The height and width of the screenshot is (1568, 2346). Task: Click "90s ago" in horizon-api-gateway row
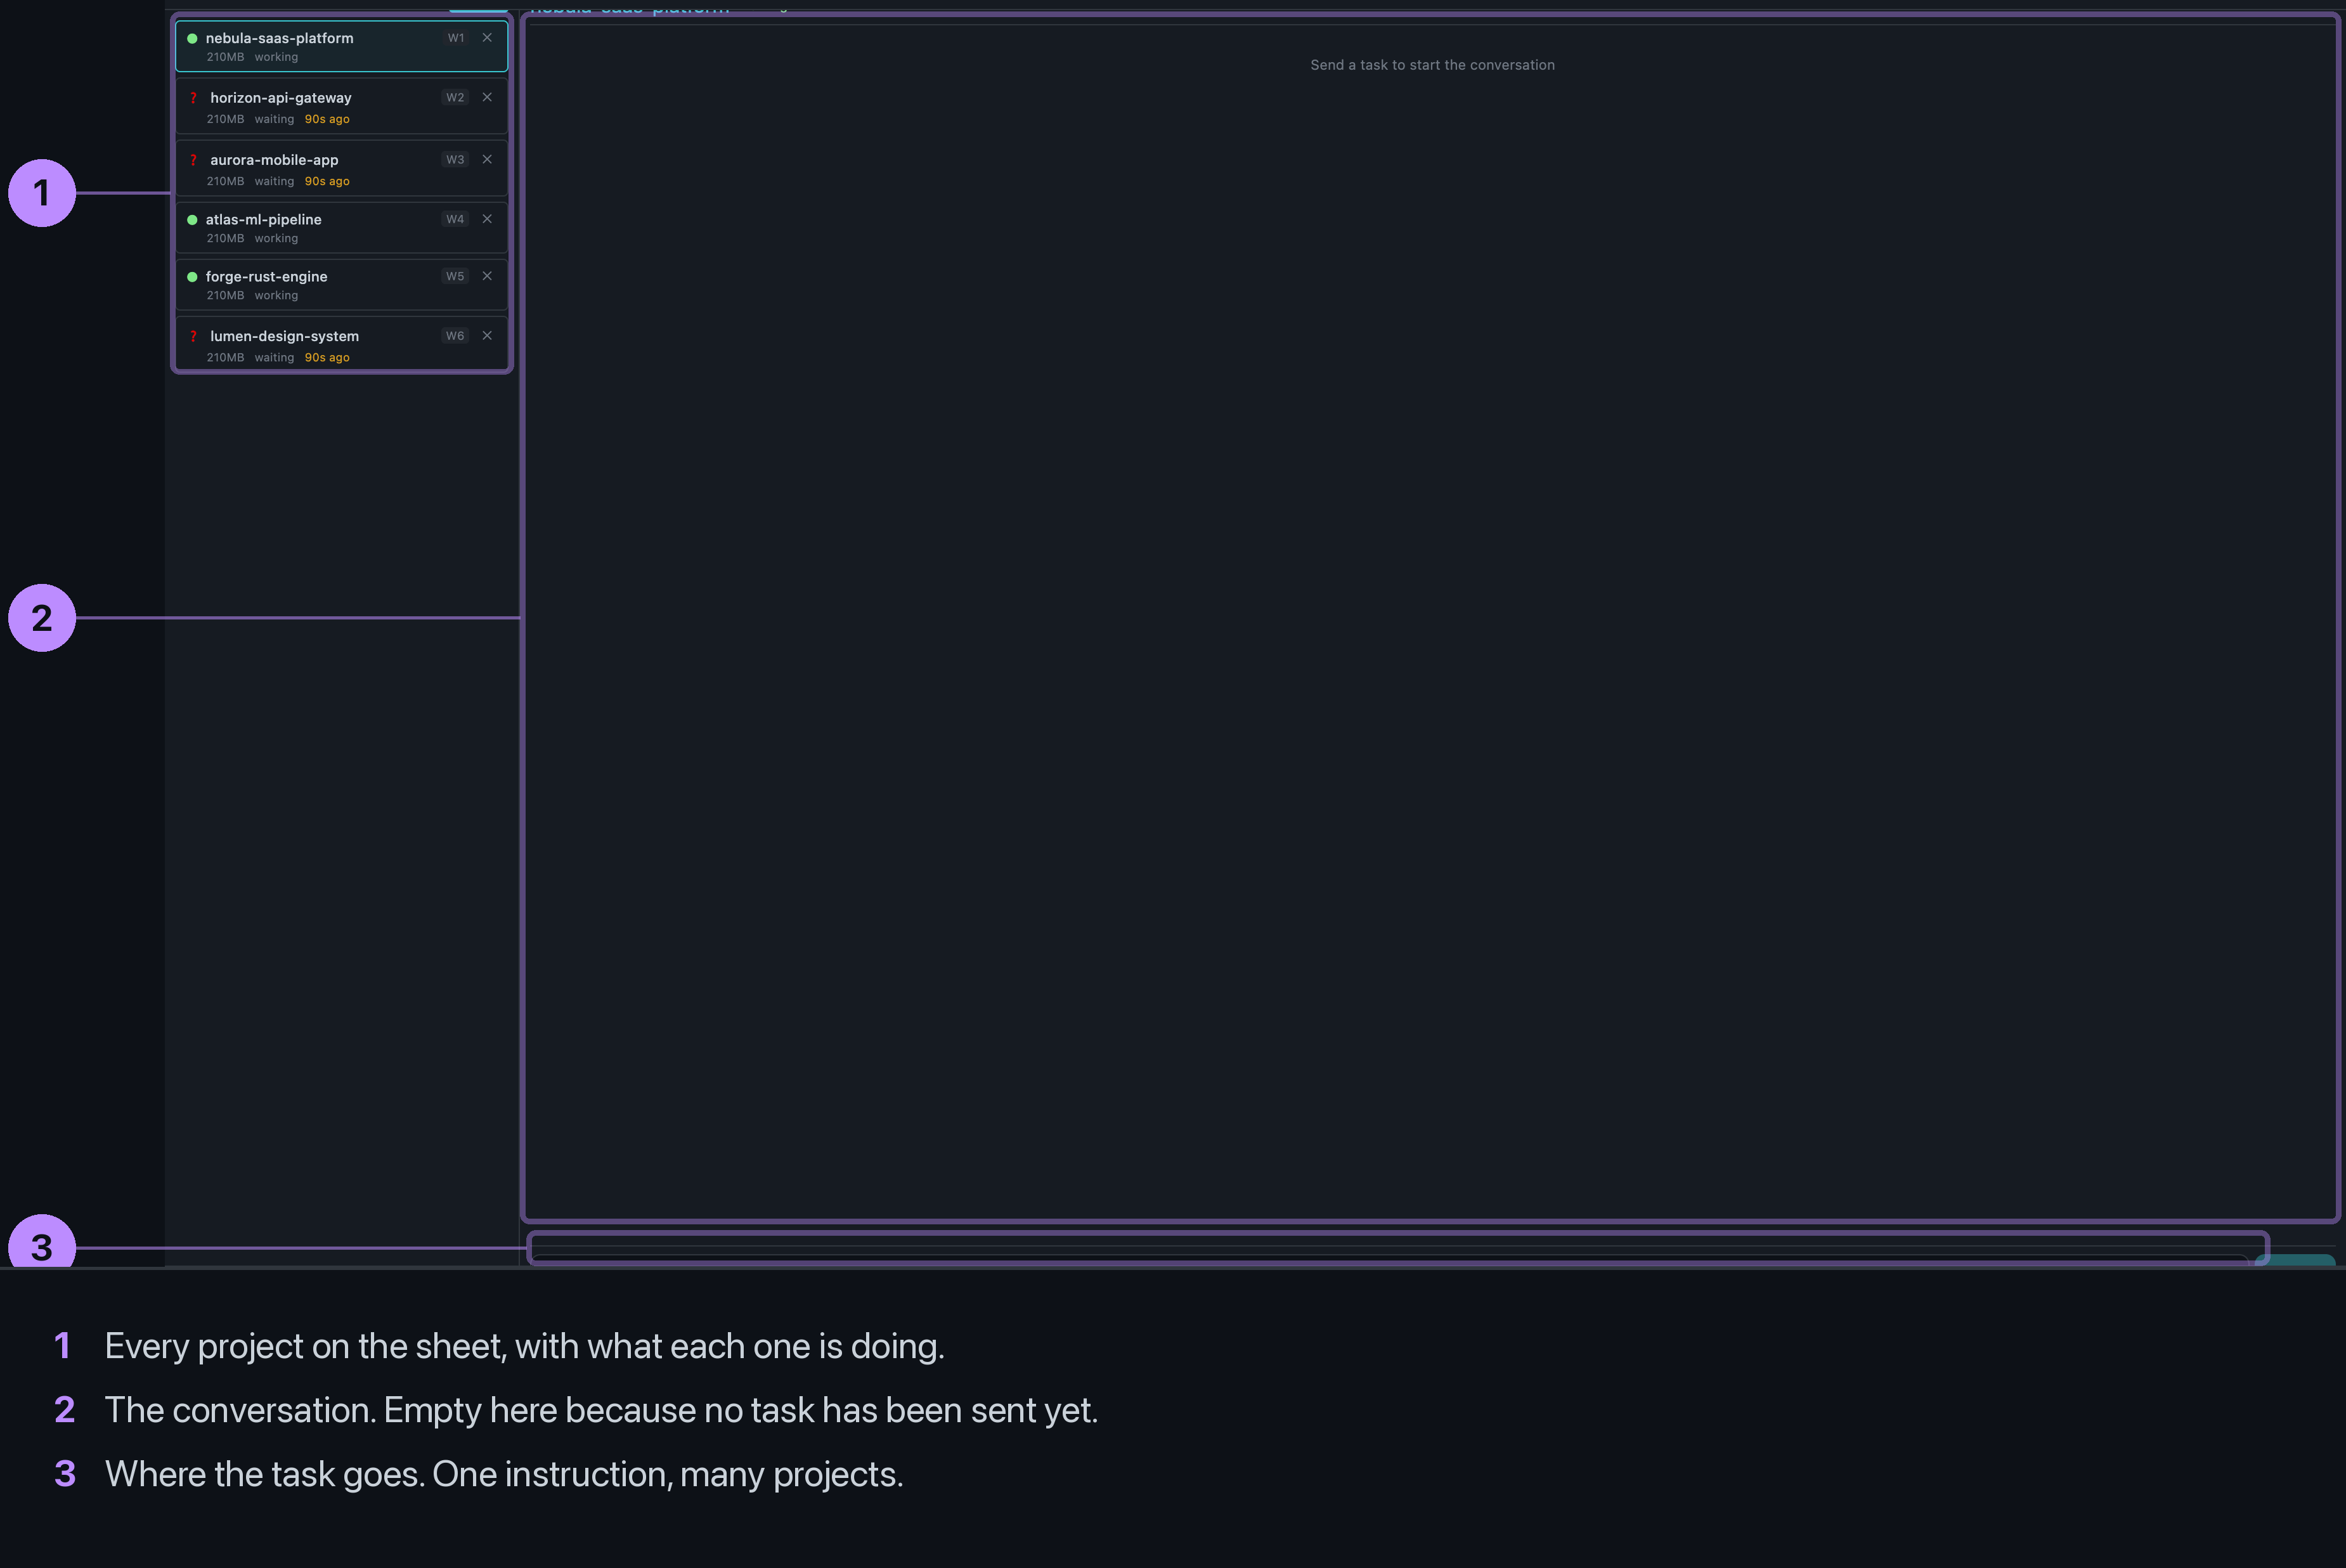pos(327,119)
